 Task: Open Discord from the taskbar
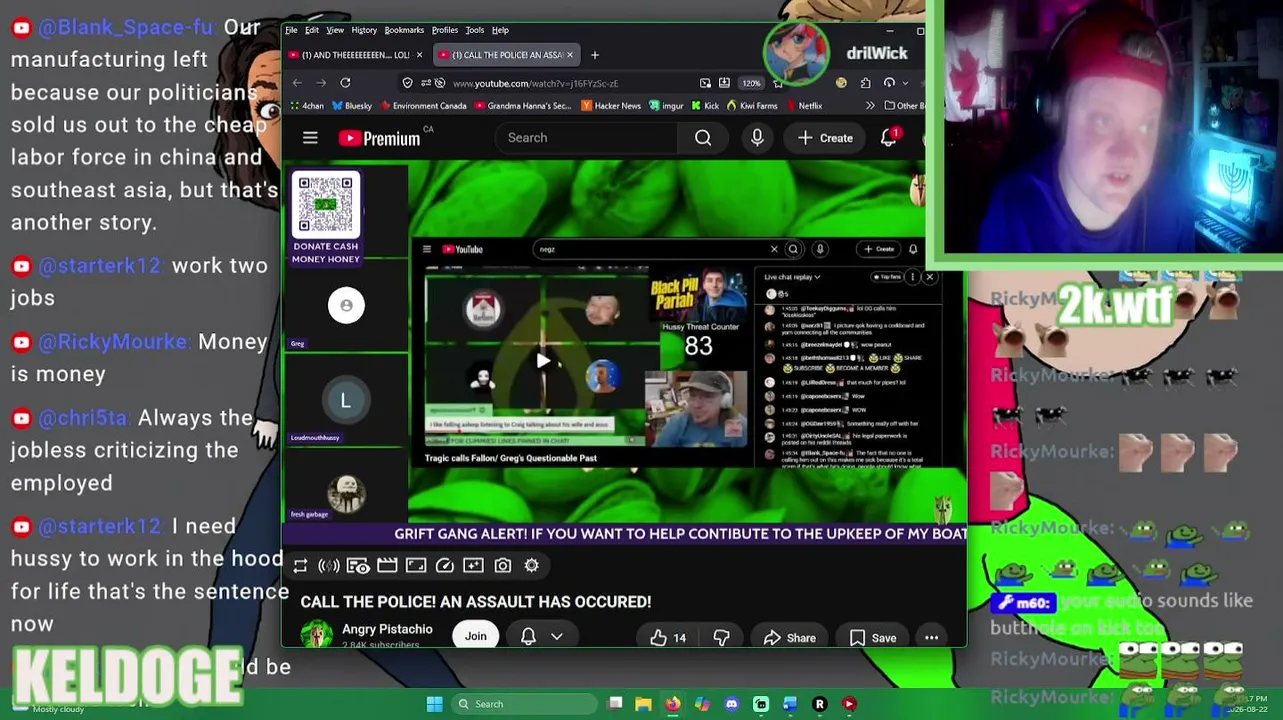[x=731, y=704]
